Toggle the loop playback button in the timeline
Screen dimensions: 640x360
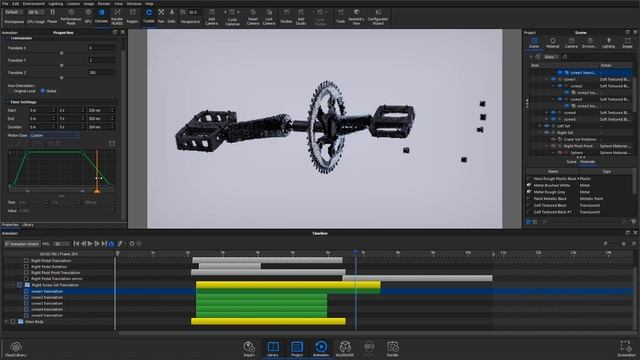[111, 244]
